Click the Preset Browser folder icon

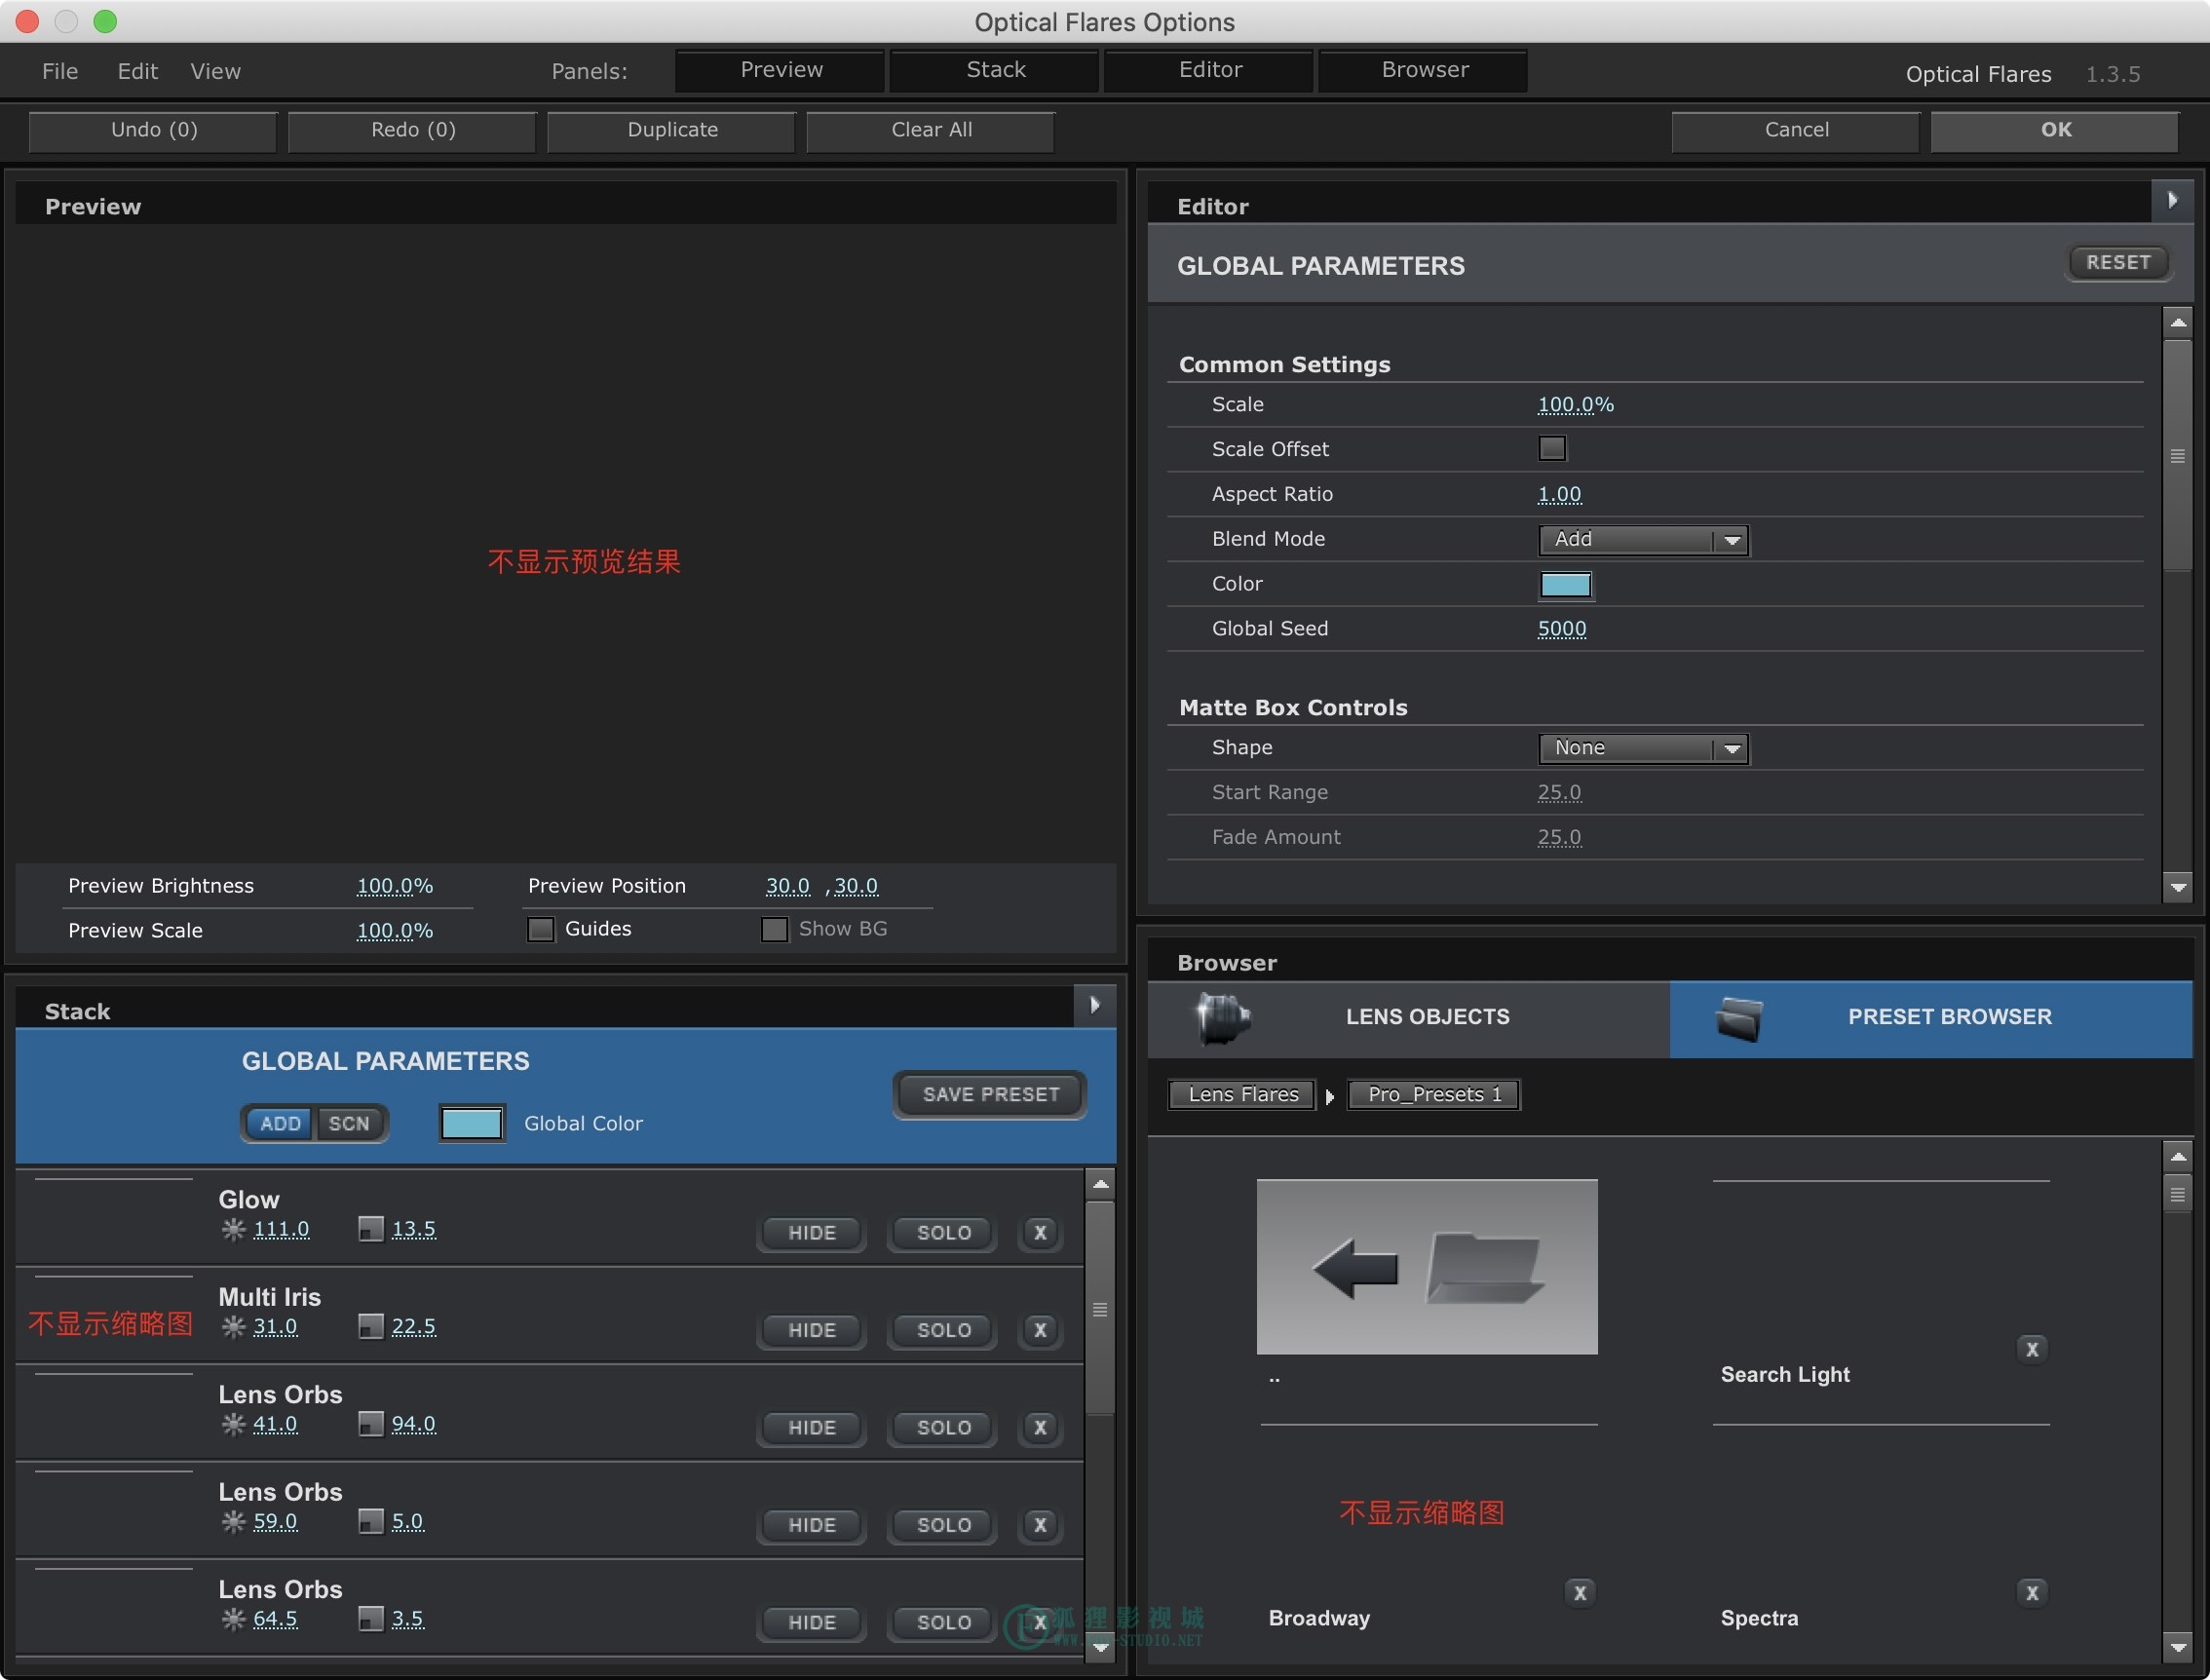click(1739, 1018)
